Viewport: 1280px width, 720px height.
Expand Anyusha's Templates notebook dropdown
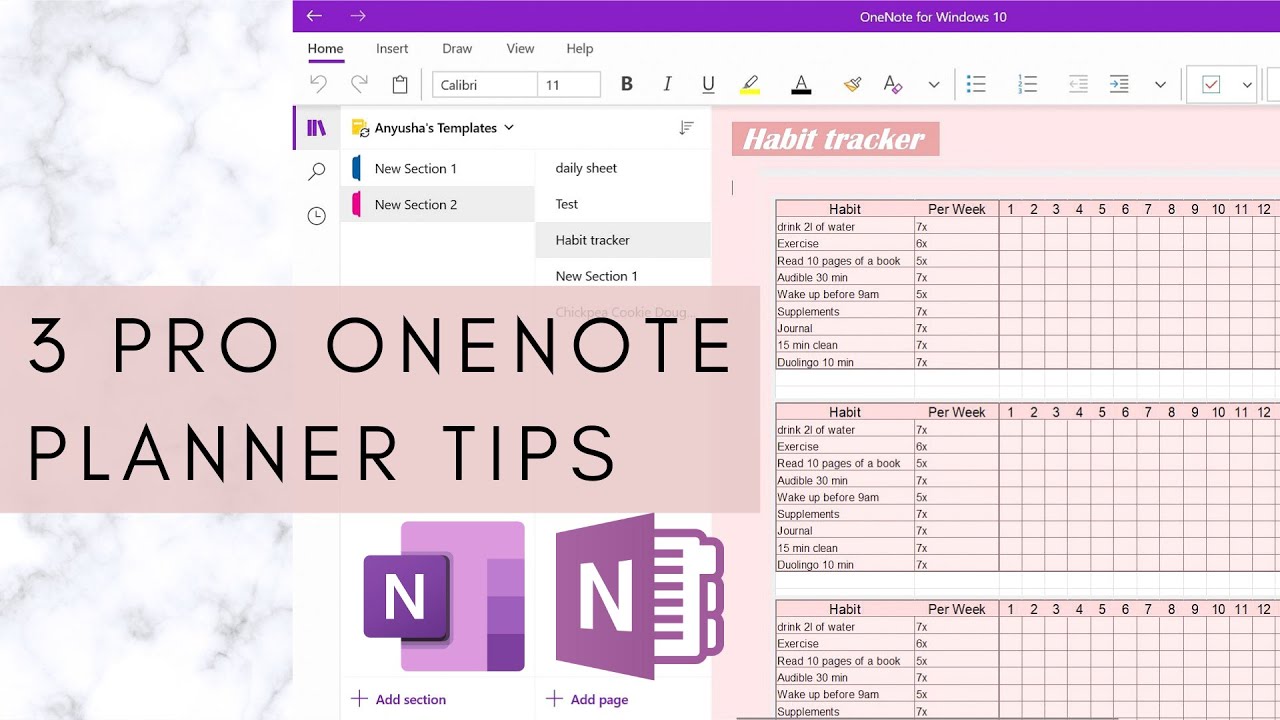(x=509, y=127)
